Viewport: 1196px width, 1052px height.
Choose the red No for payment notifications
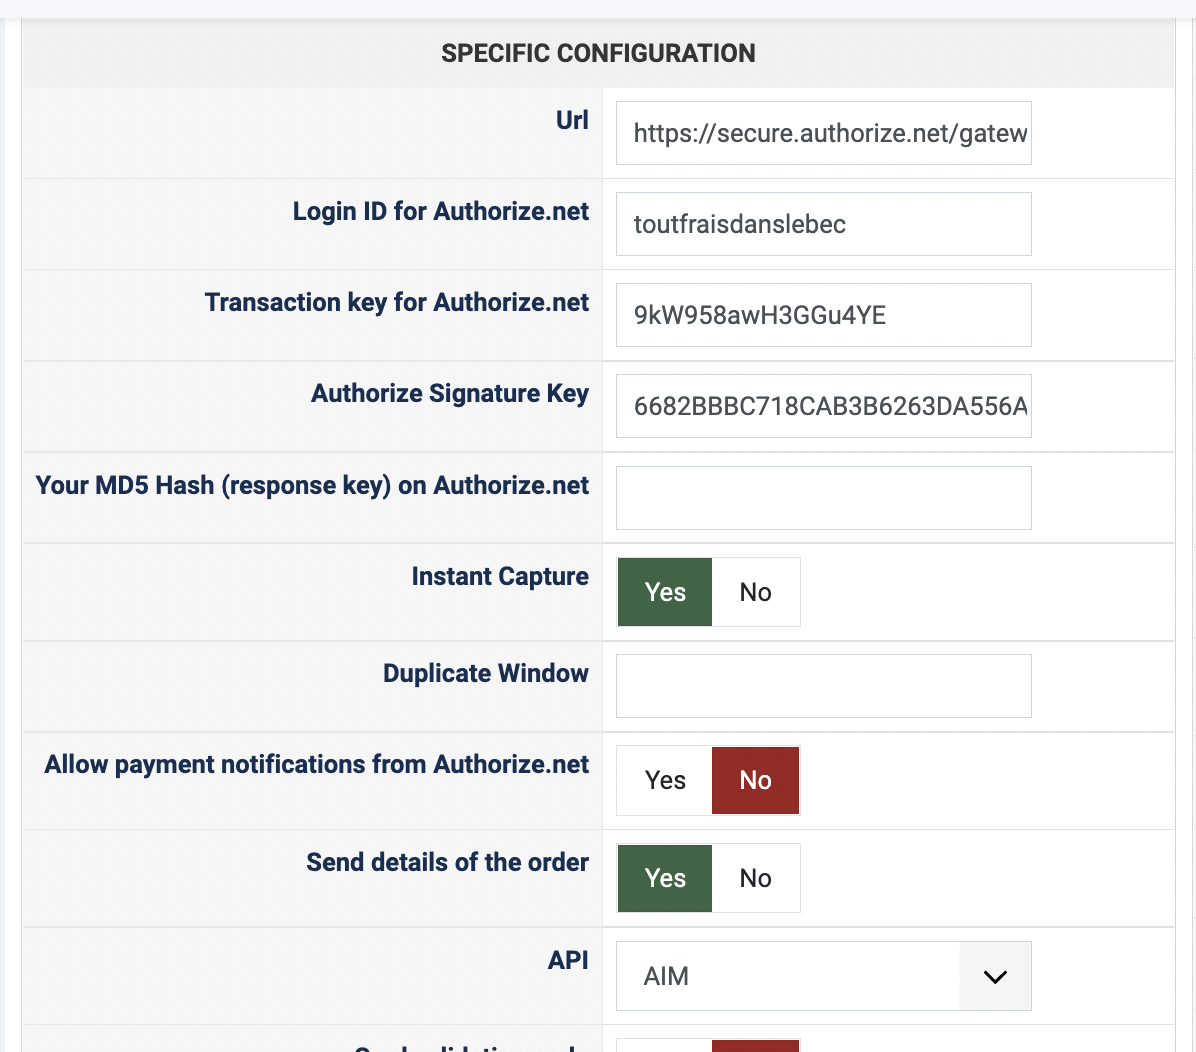point(756,780)
